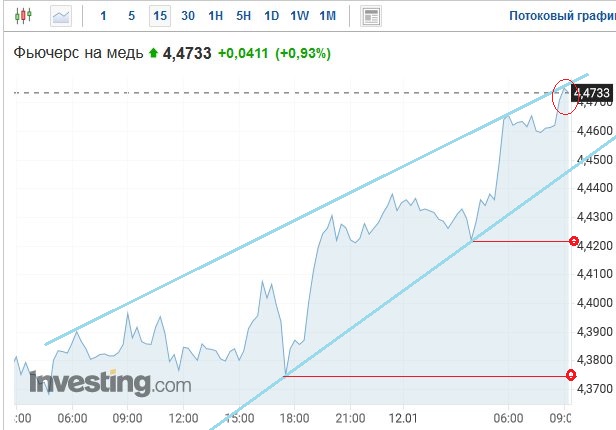Select the 5 minute timeframe
The image size is (616, 430).
[x=132, y=16]
